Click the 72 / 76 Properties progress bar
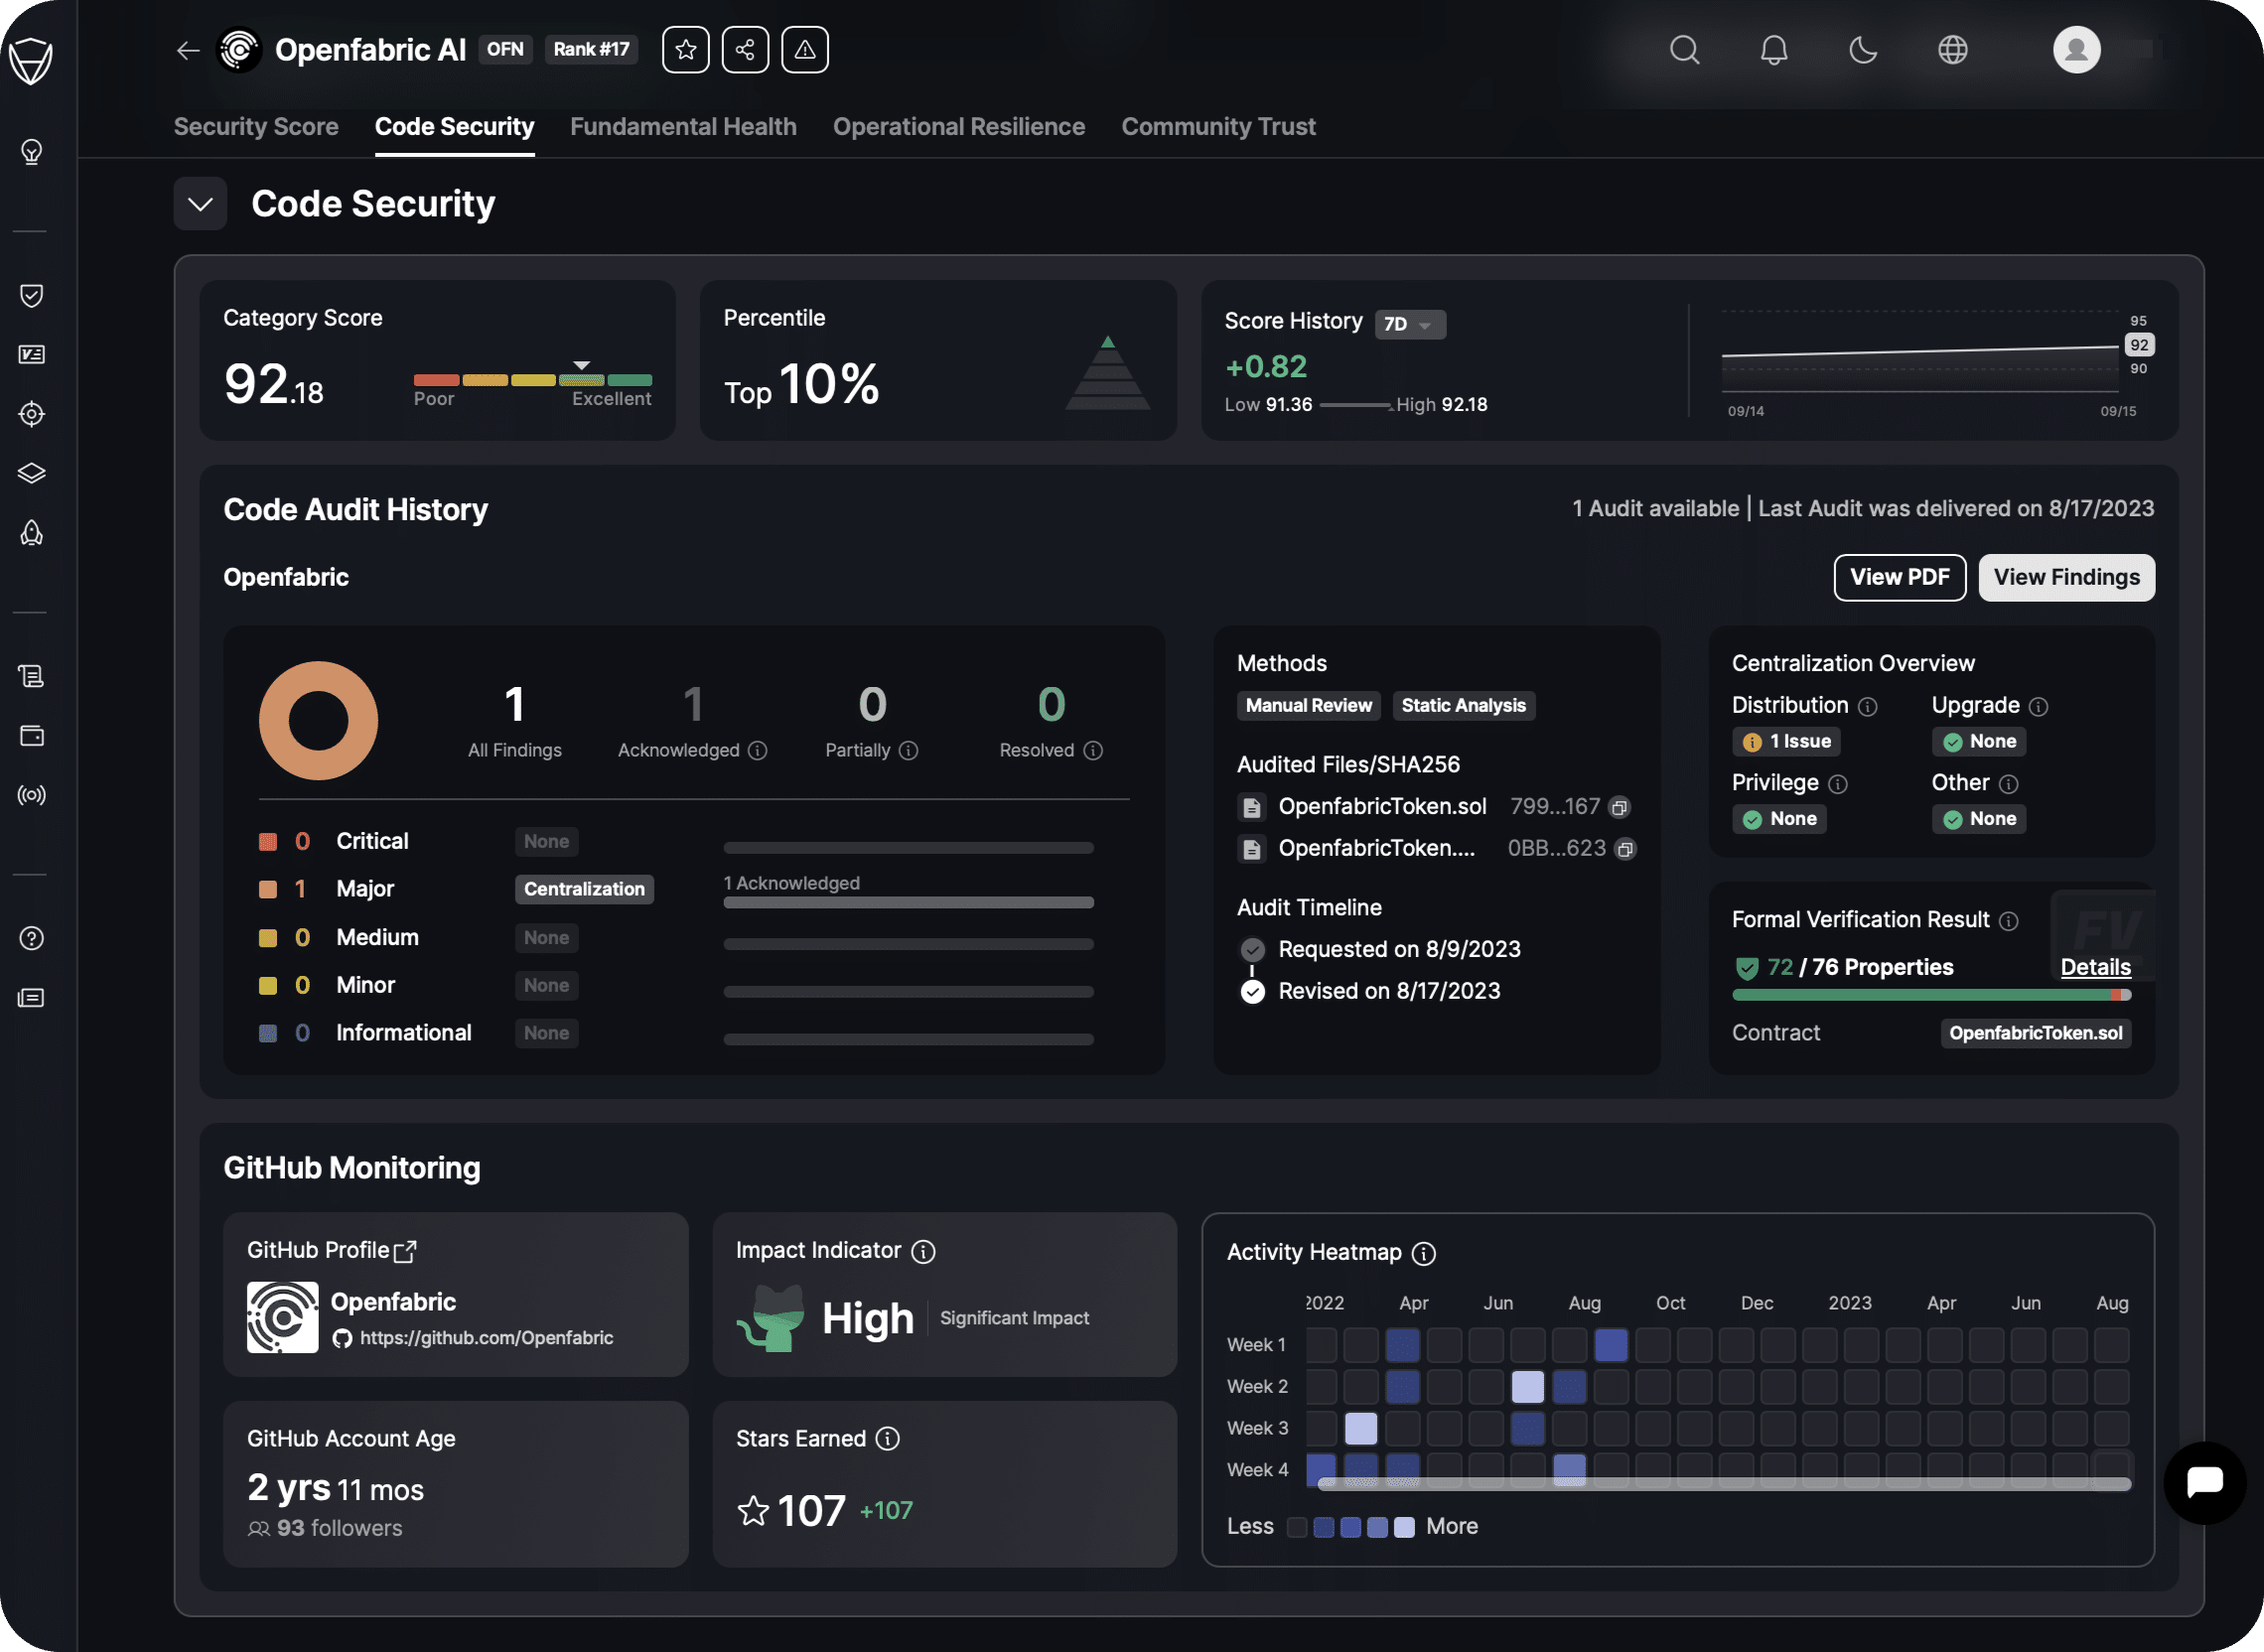This screenshot has height=1652, width=2264. [x=1931, y=996]
